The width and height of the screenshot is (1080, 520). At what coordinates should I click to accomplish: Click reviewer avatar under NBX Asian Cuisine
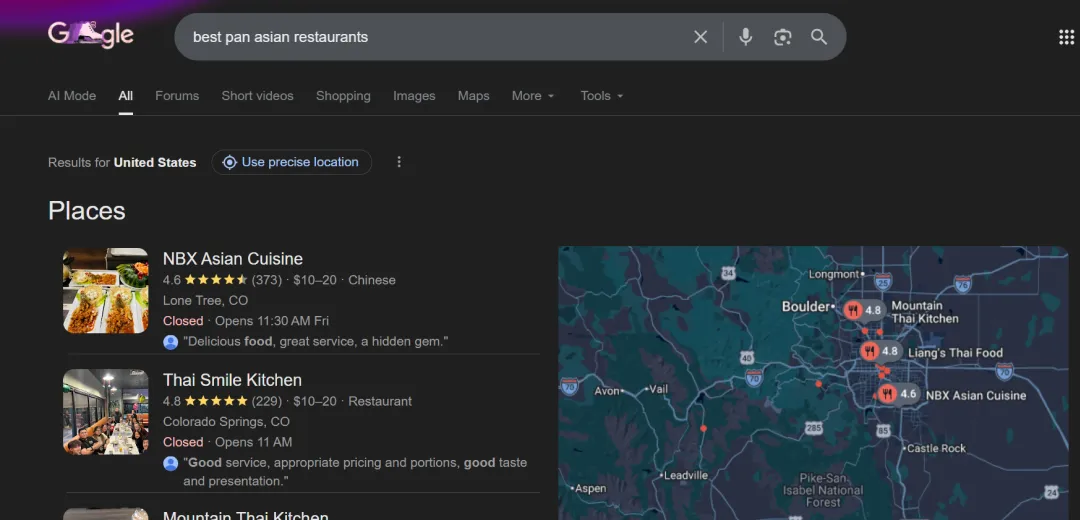tap(171, 342)
